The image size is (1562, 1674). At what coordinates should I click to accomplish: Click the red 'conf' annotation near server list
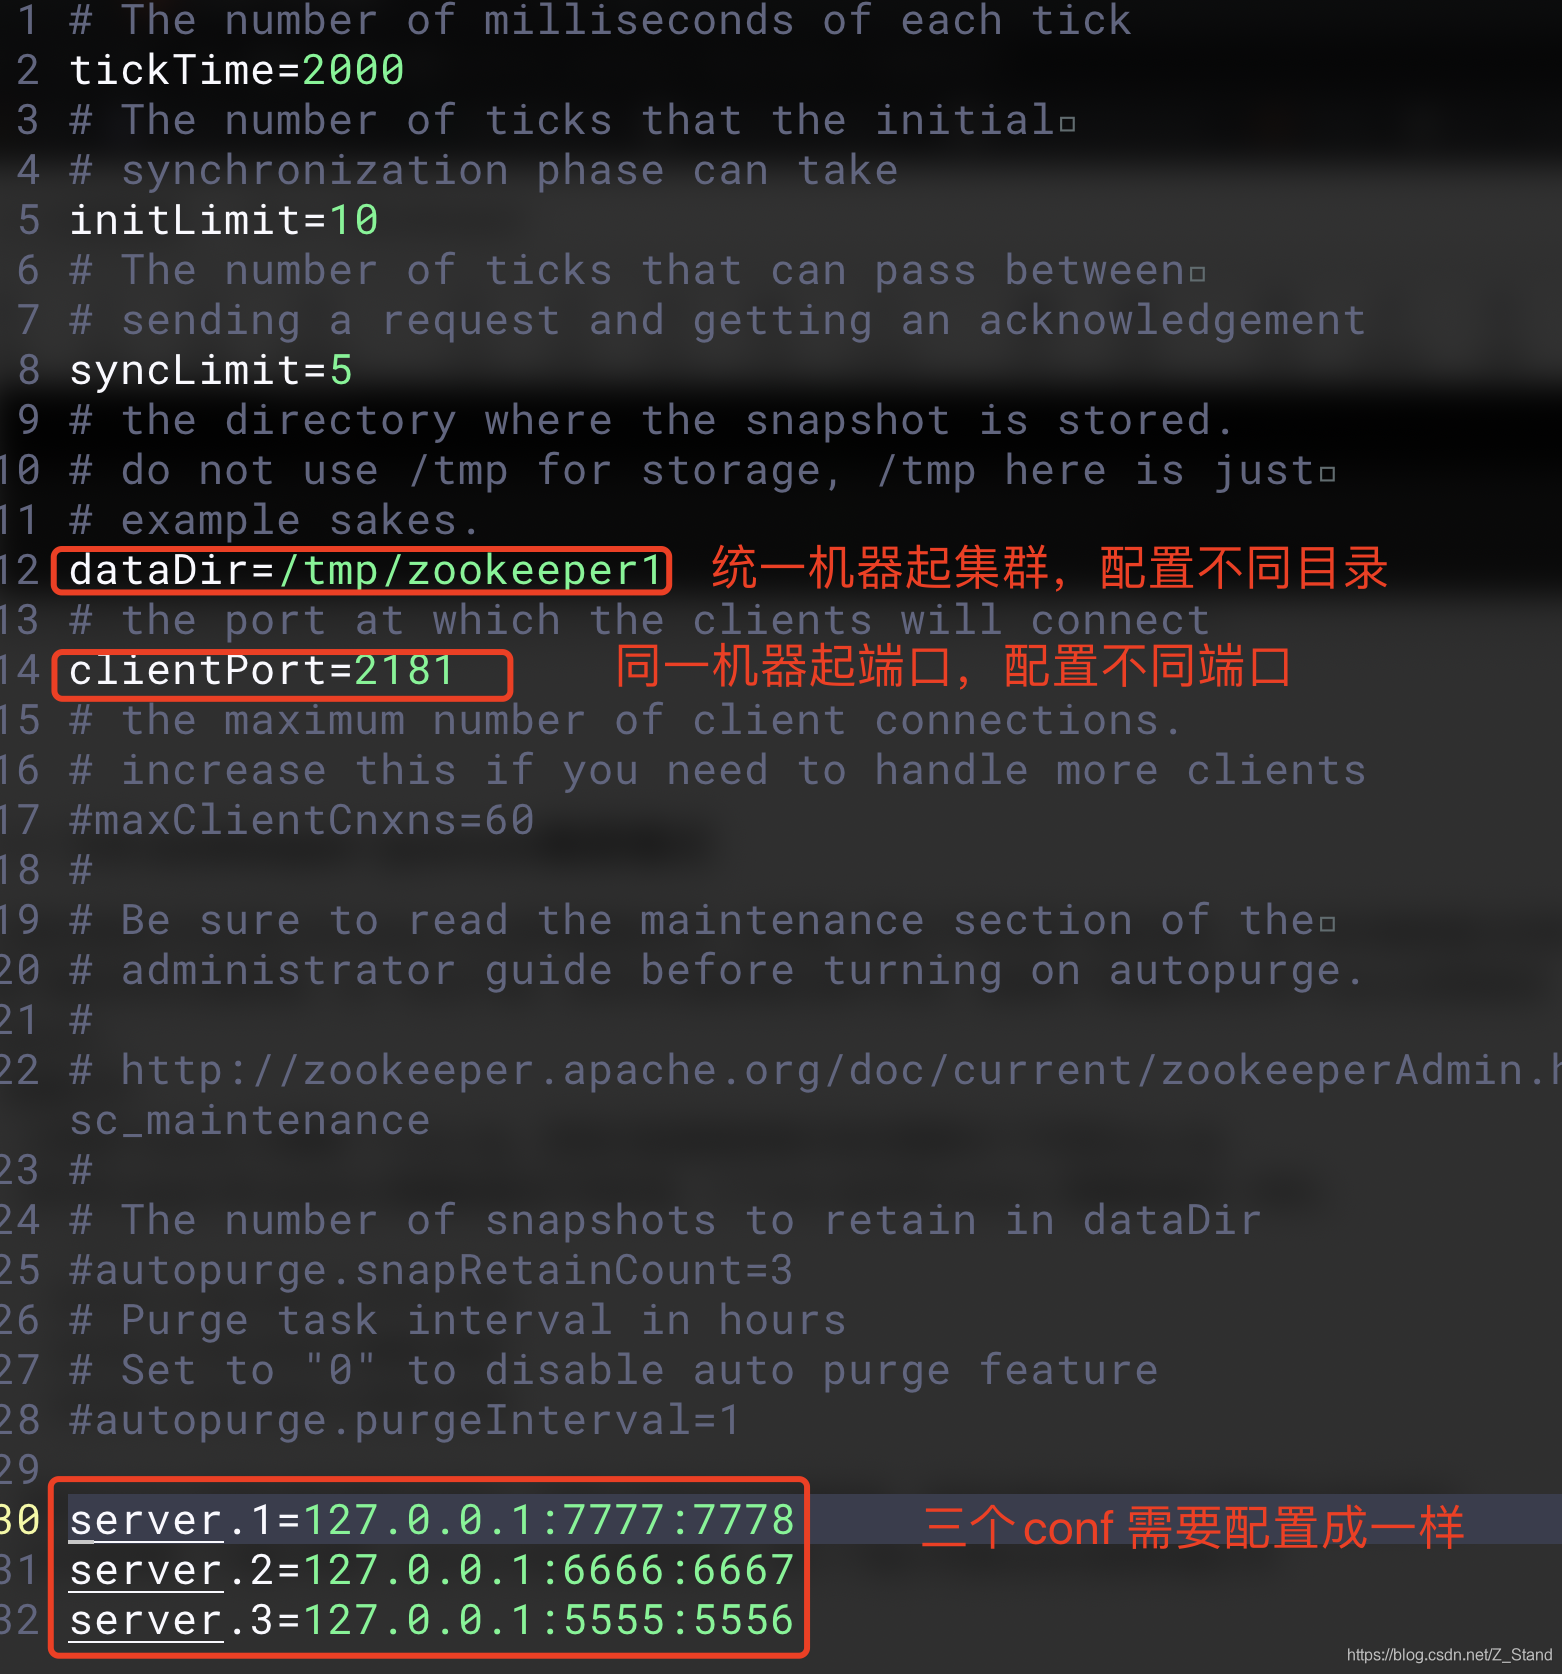(1193, 1528)
